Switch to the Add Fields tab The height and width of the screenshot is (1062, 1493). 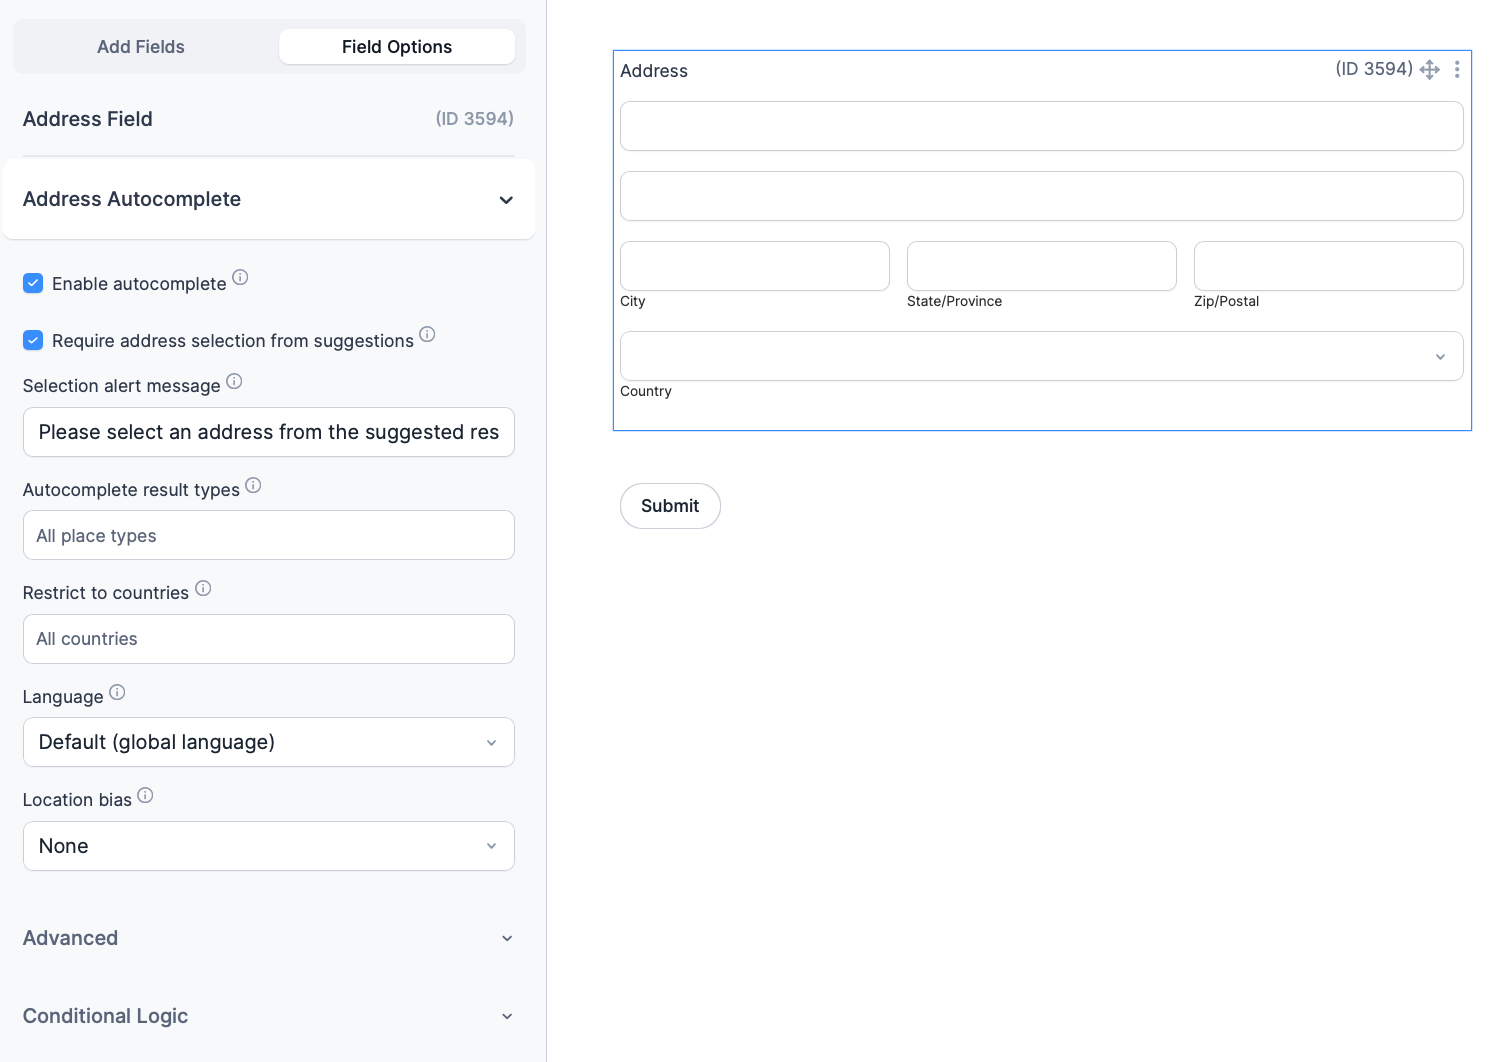coord(141,47)
